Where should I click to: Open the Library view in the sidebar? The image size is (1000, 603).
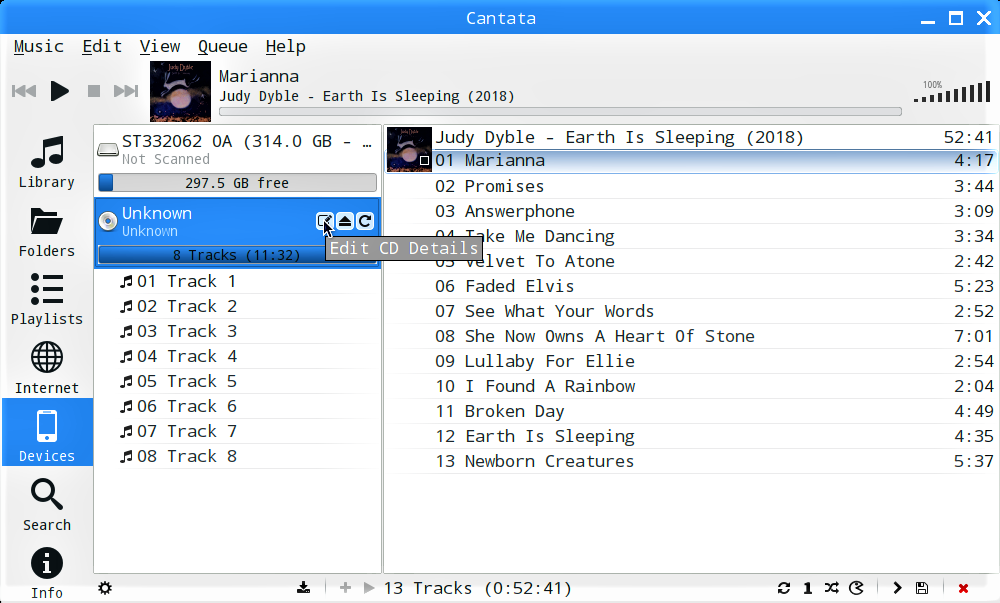pyautogui.click(x=47, y=162)
